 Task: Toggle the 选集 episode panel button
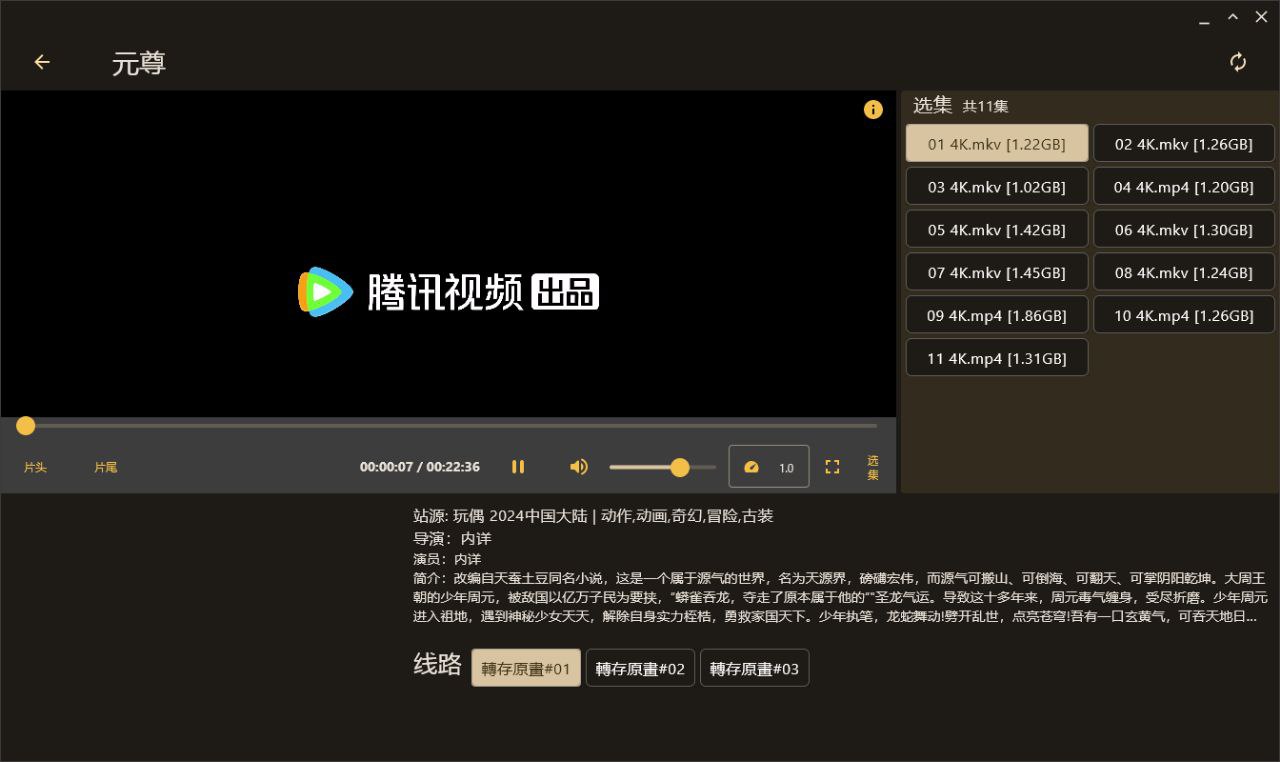873,467
